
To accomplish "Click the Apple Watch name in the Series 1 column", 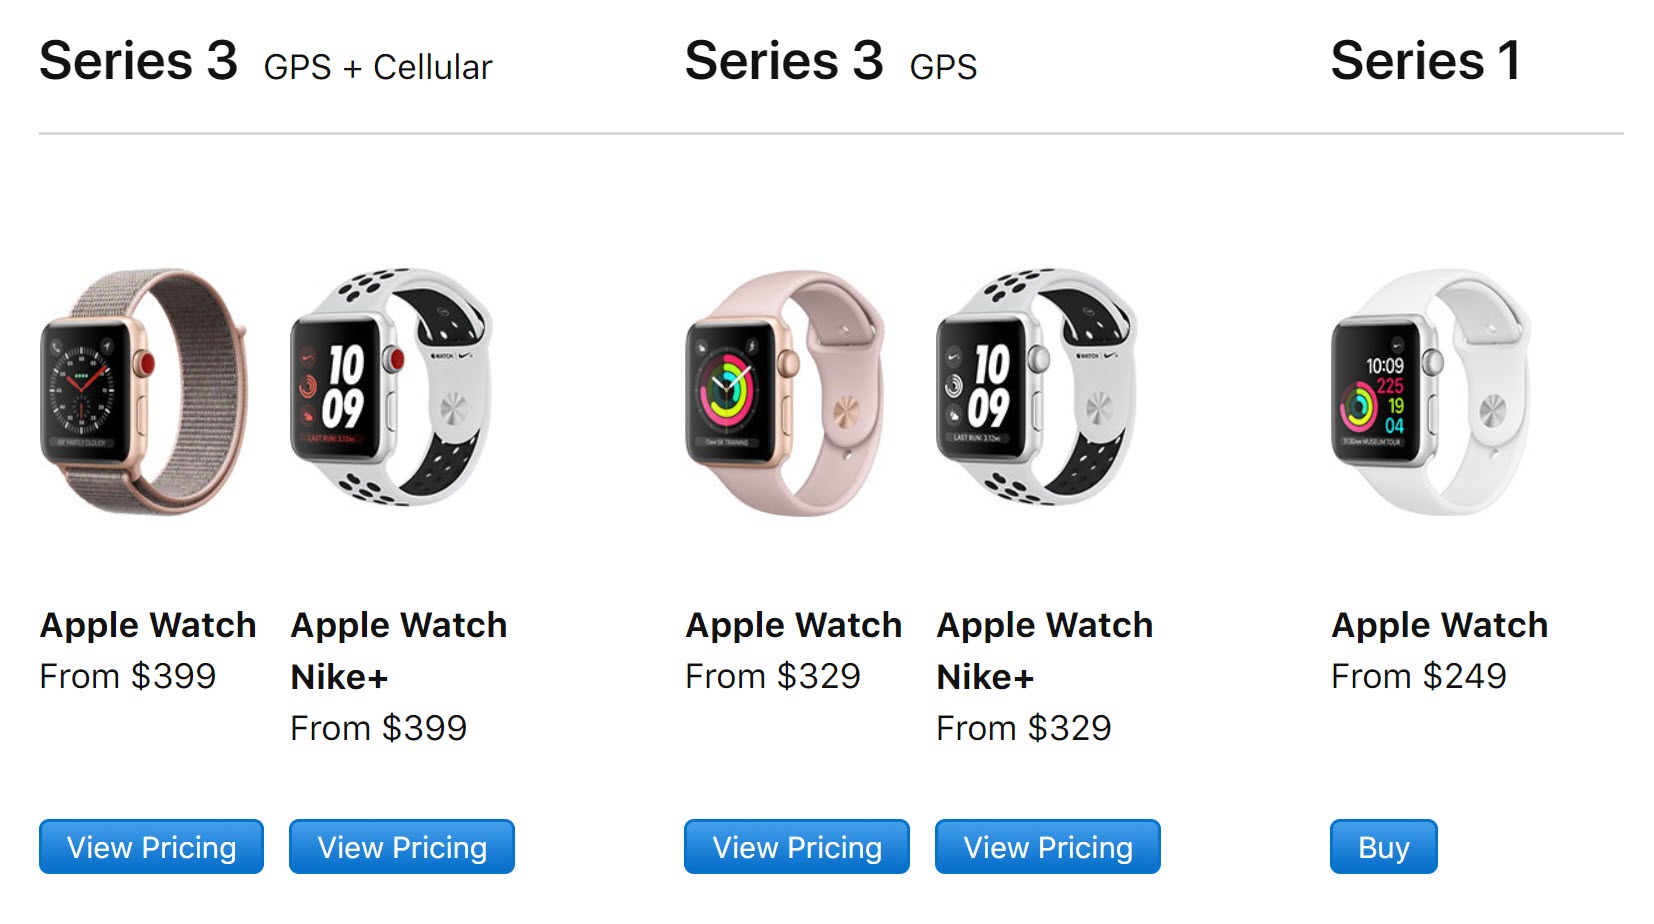I will click(x=1439, y=625).
